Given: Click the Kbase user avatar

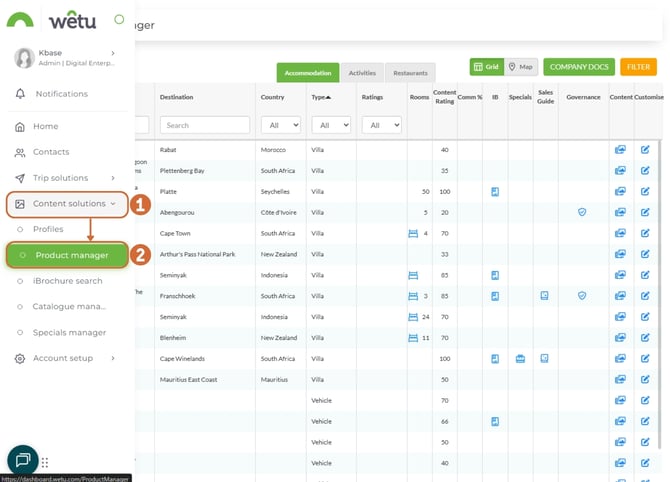Looking at the screenshot, I should [x=24, y=58].
